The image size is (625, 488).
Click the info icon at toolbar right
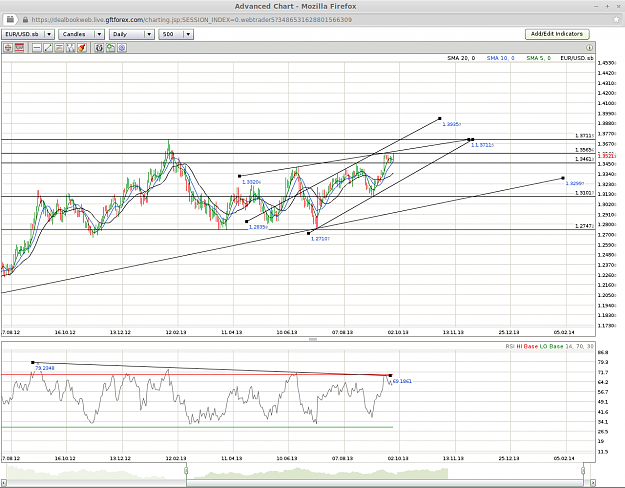click(589, 47)
